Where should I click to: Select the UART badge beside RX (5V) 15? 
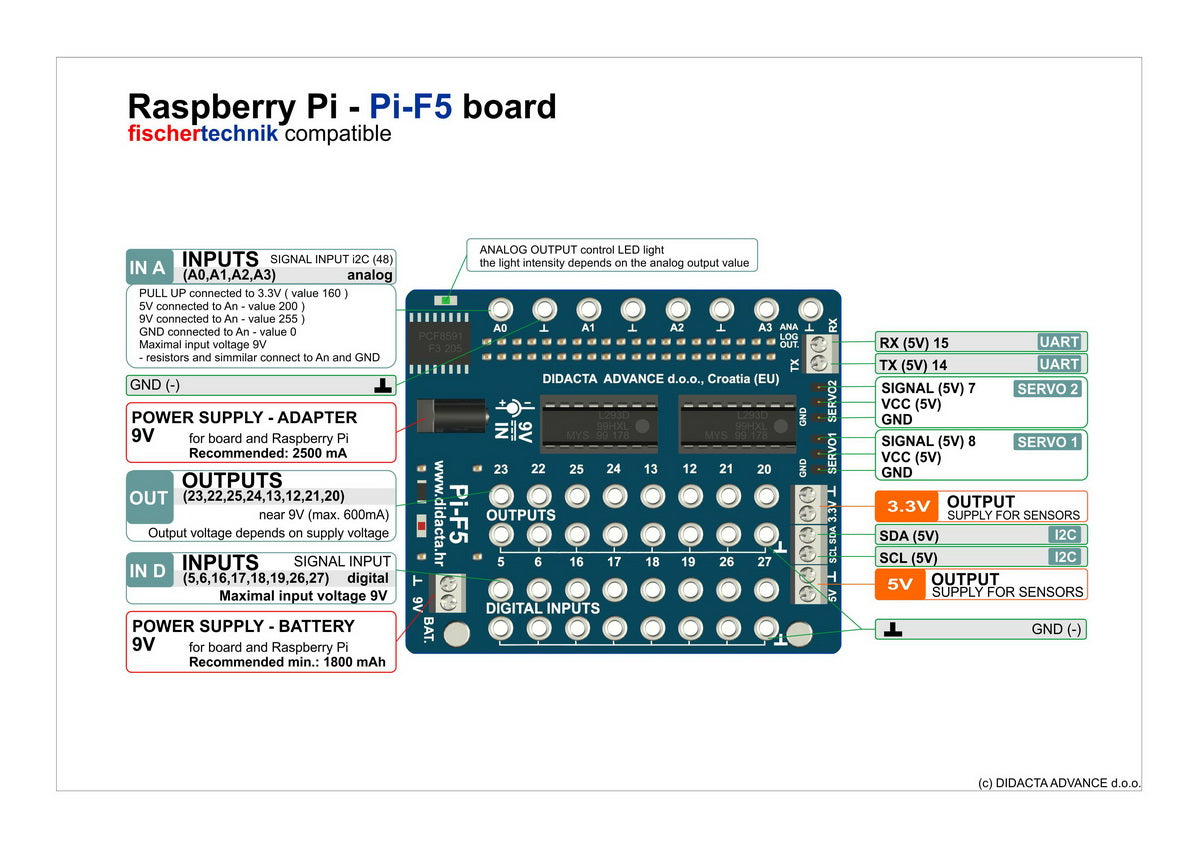coord(1059,342)
